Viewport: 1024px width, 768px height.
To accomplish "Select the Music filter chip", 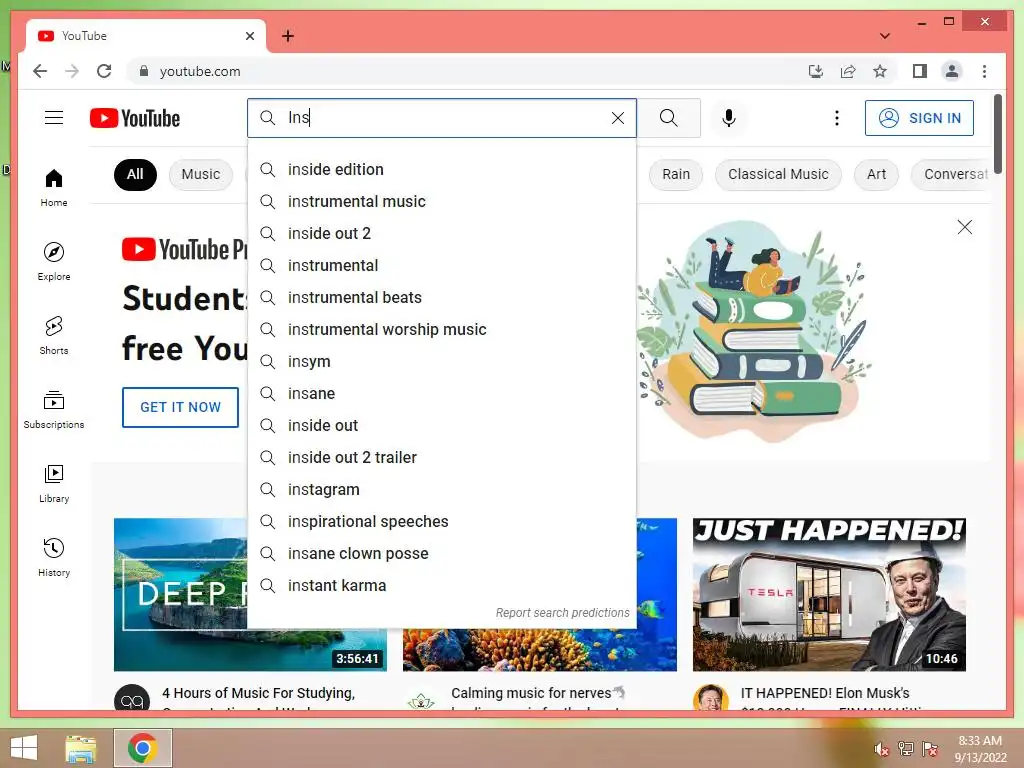I will click(x=200, y=174).
